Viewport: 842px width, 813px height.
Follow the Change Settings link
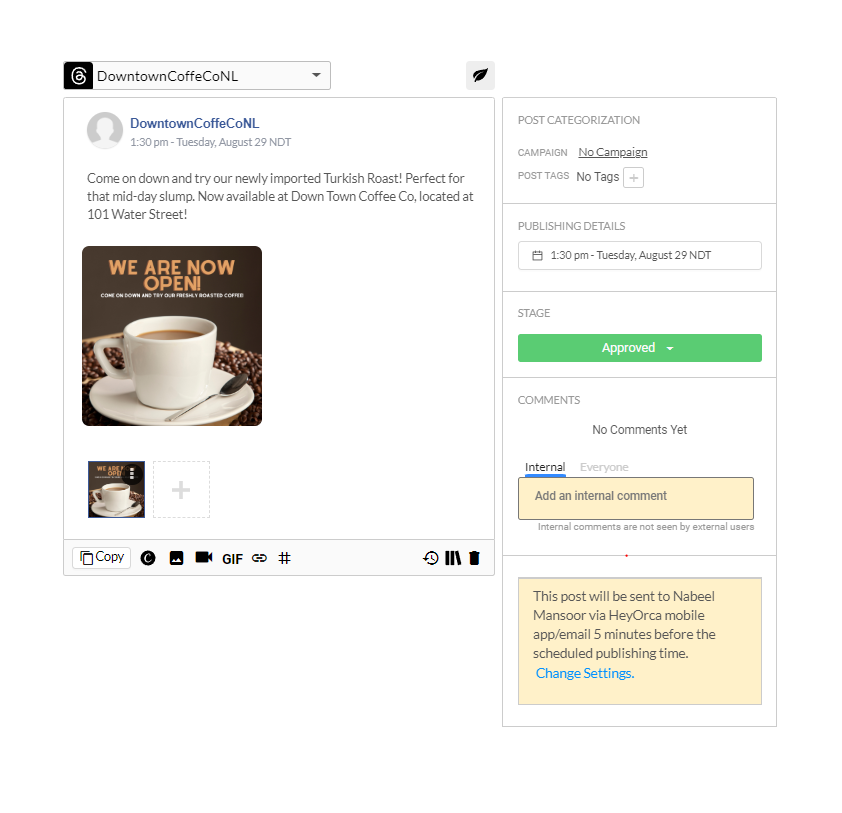tap(585, 673)
